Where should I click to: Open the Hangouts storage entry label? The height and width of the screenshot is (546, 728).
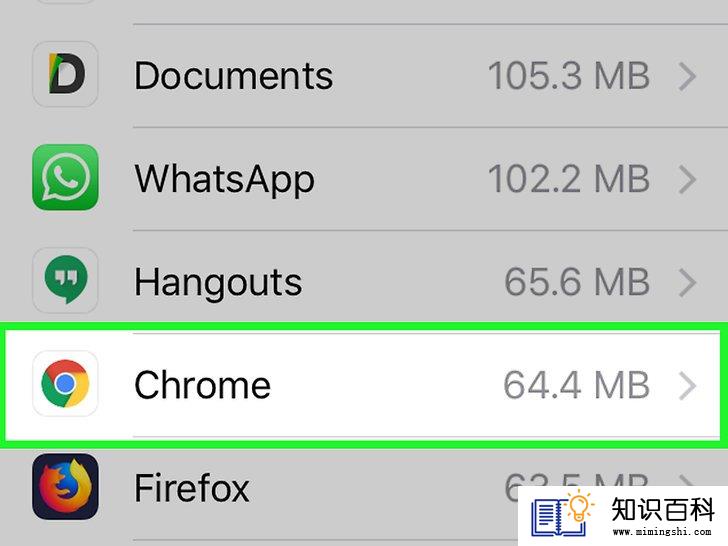218,284
